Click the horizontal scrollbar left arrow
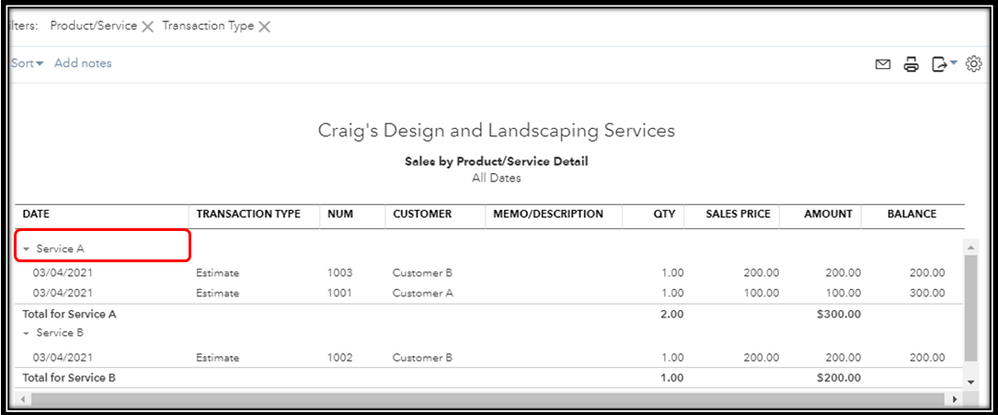This screenshot has height=415, width=998. pyautogui.click(x=23, y=399)
